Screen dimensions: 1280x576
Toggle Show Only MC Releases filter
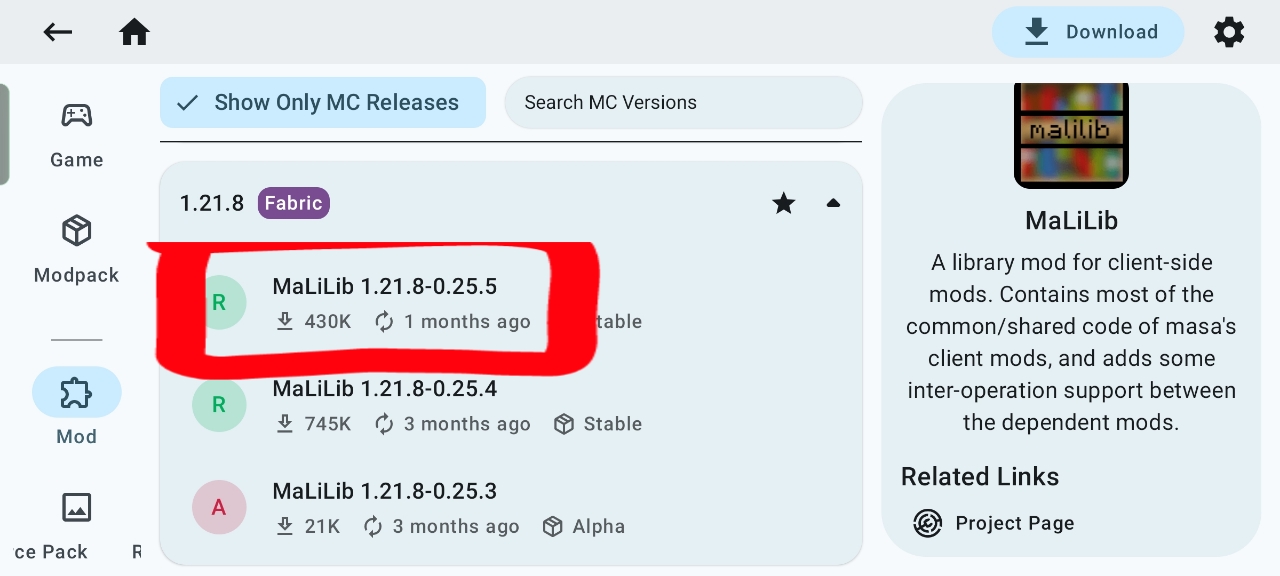coord(322,103)
